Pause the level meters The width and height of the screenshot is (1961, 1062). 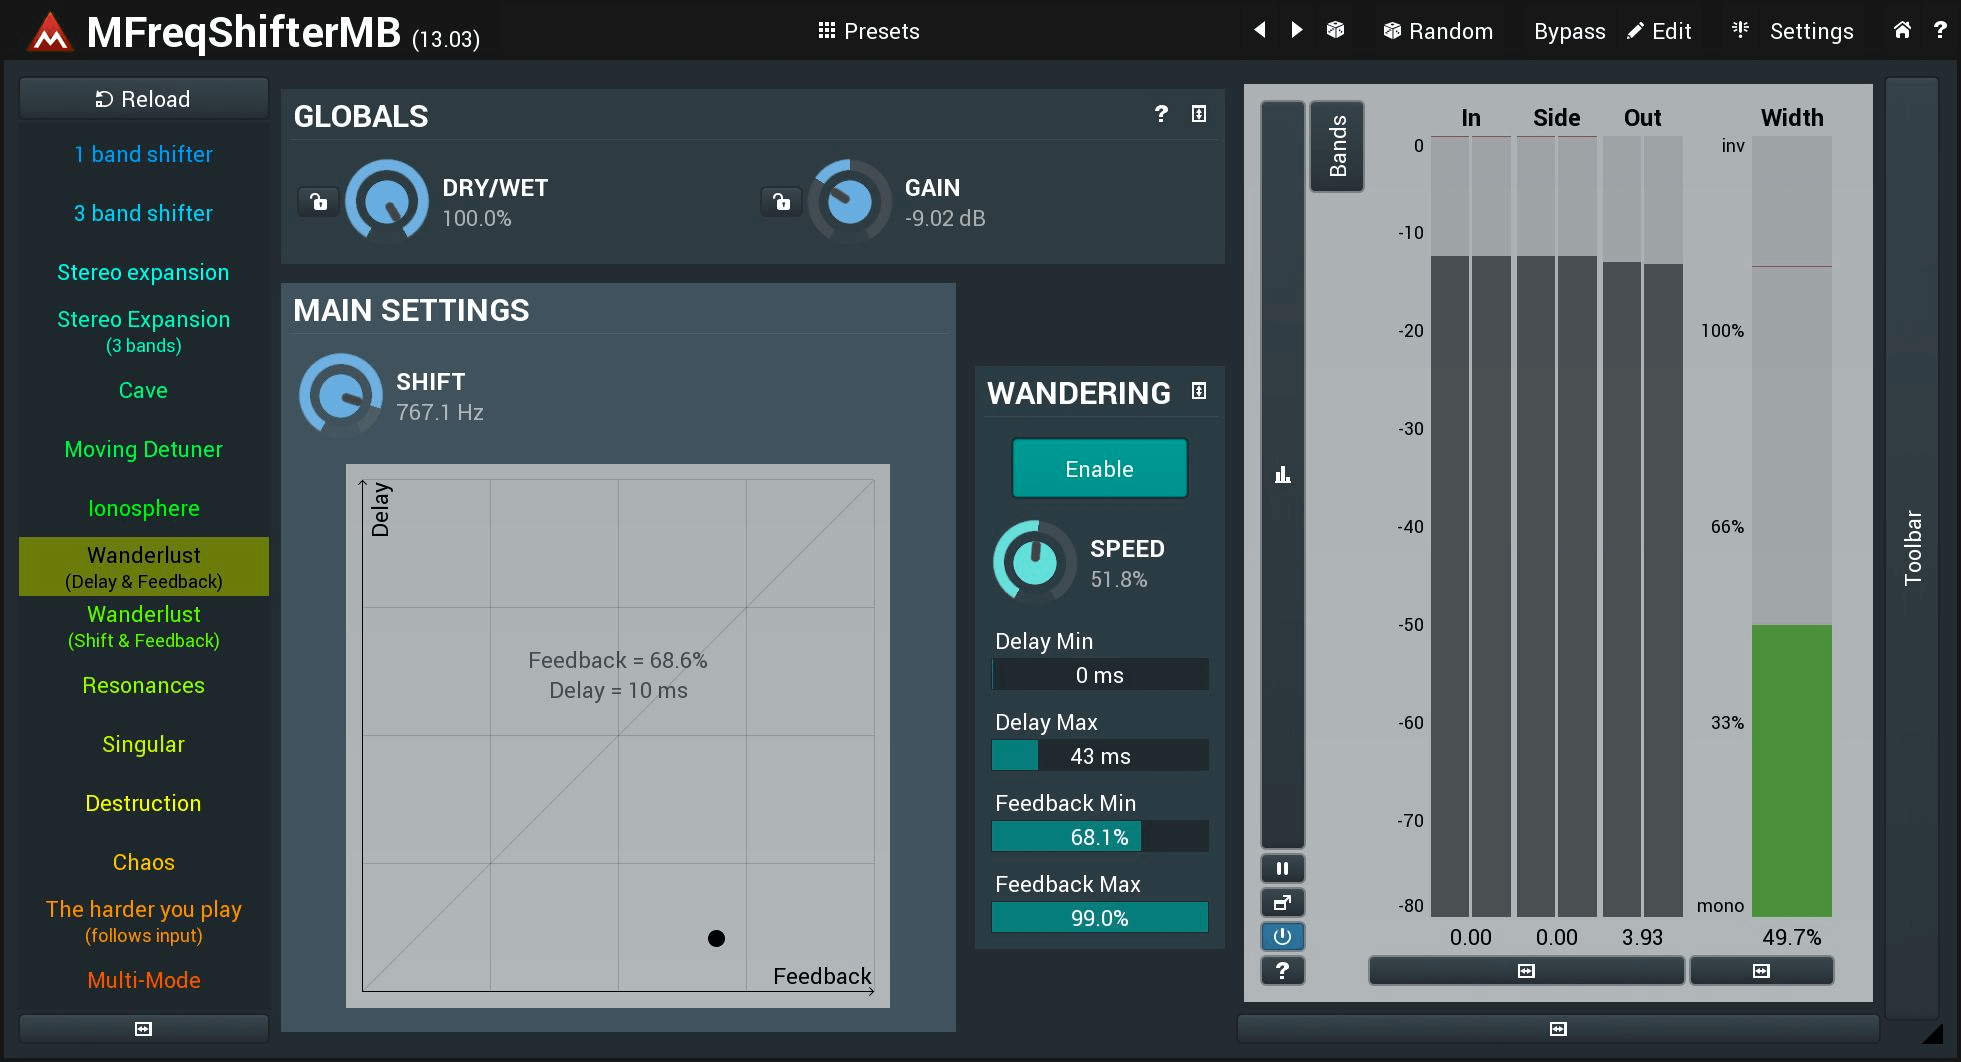tap(1282, 868)
